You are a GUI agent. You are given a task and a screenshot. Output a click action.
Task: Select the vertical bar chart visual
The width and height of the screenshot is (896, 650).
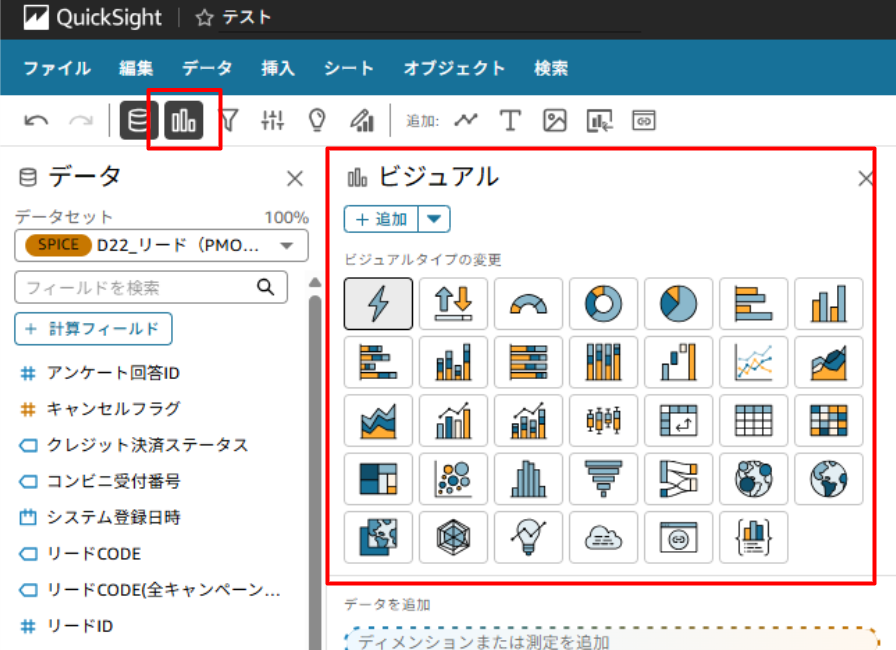[829, 304]
